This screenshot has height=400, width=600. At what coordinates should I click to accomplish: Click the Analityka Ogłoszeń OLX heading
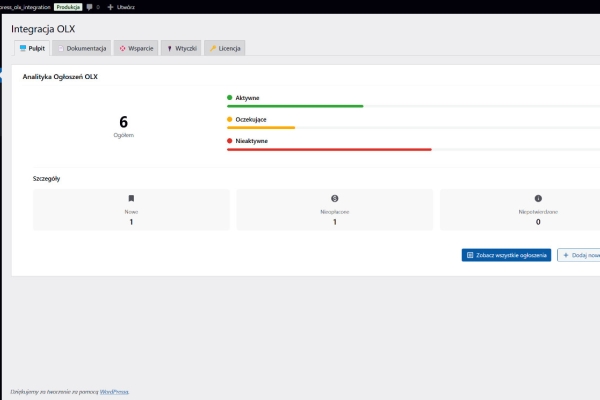click(60, 77)
